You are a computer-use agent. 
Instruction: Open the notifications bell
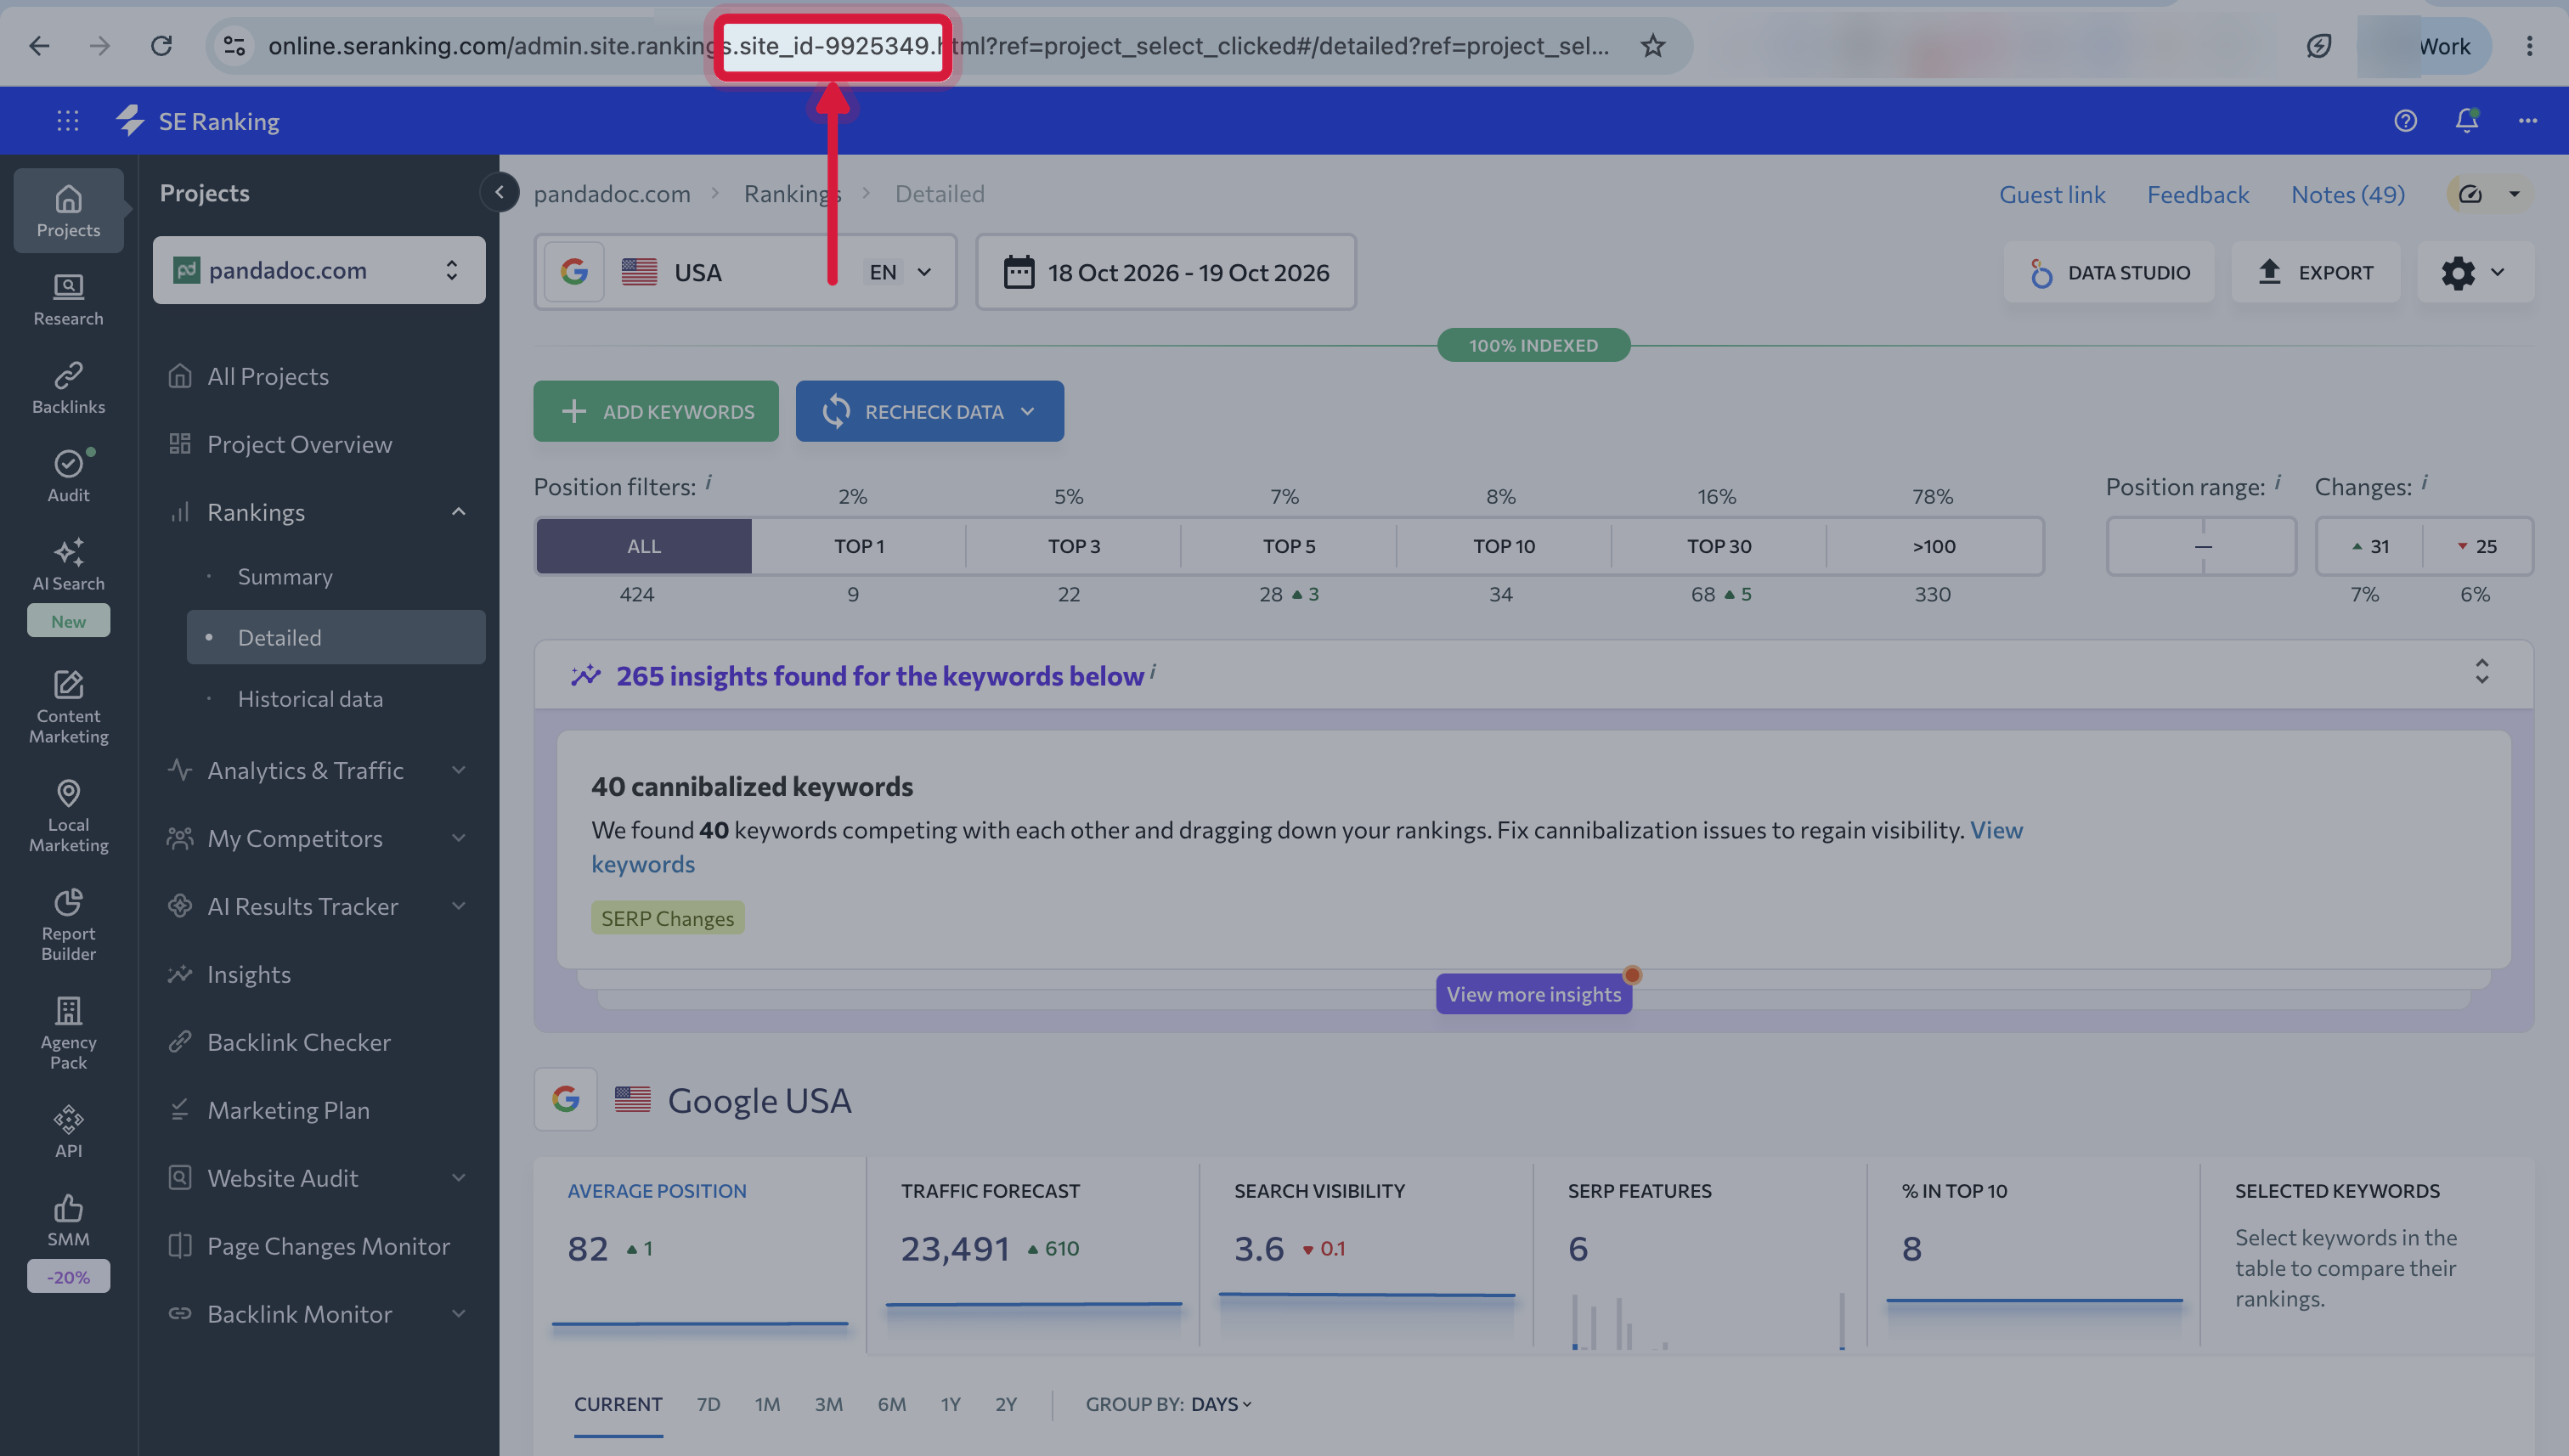coord(2467,121)
